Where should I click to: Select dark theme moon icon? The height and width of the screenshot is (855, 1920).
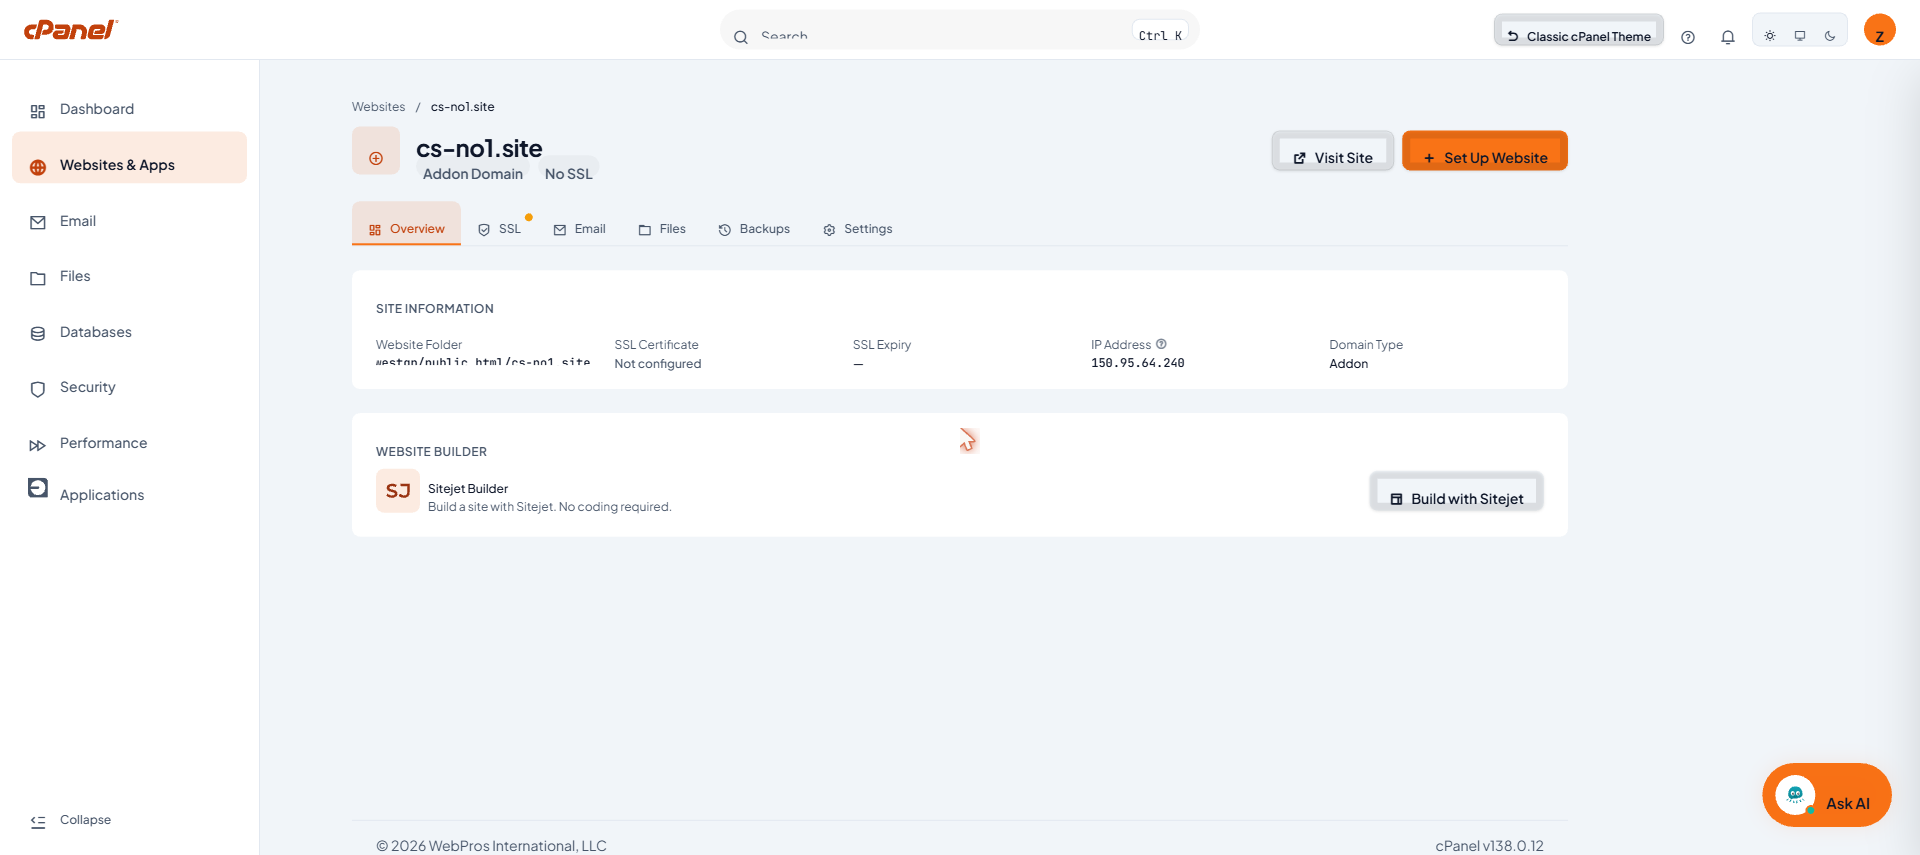tap(1830, 35)
